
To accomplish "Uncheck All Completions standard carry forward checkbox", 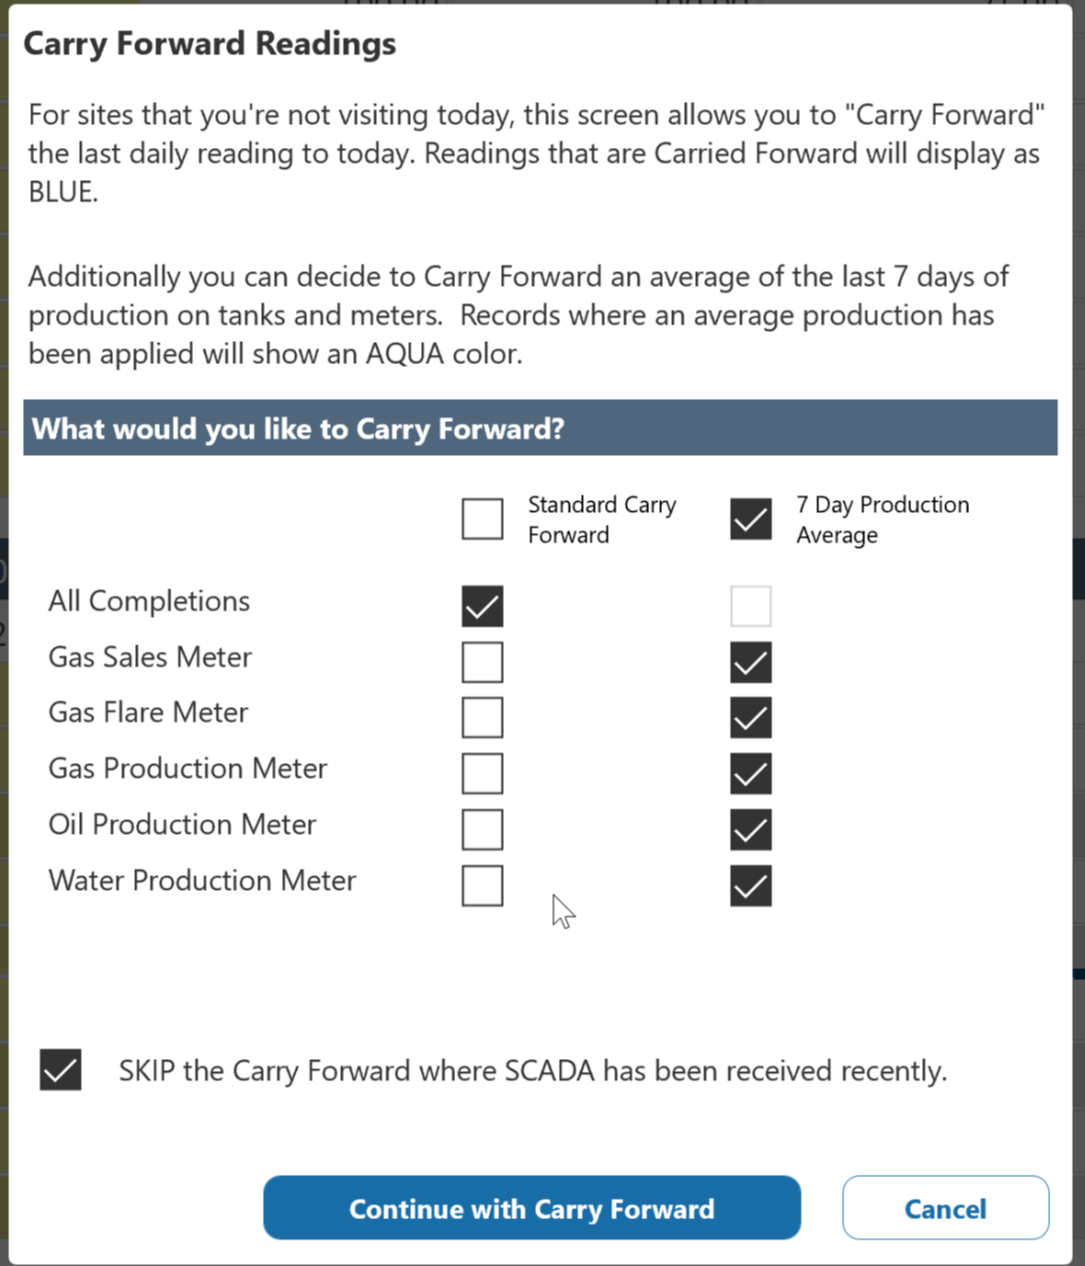I will tap(482, 606).
